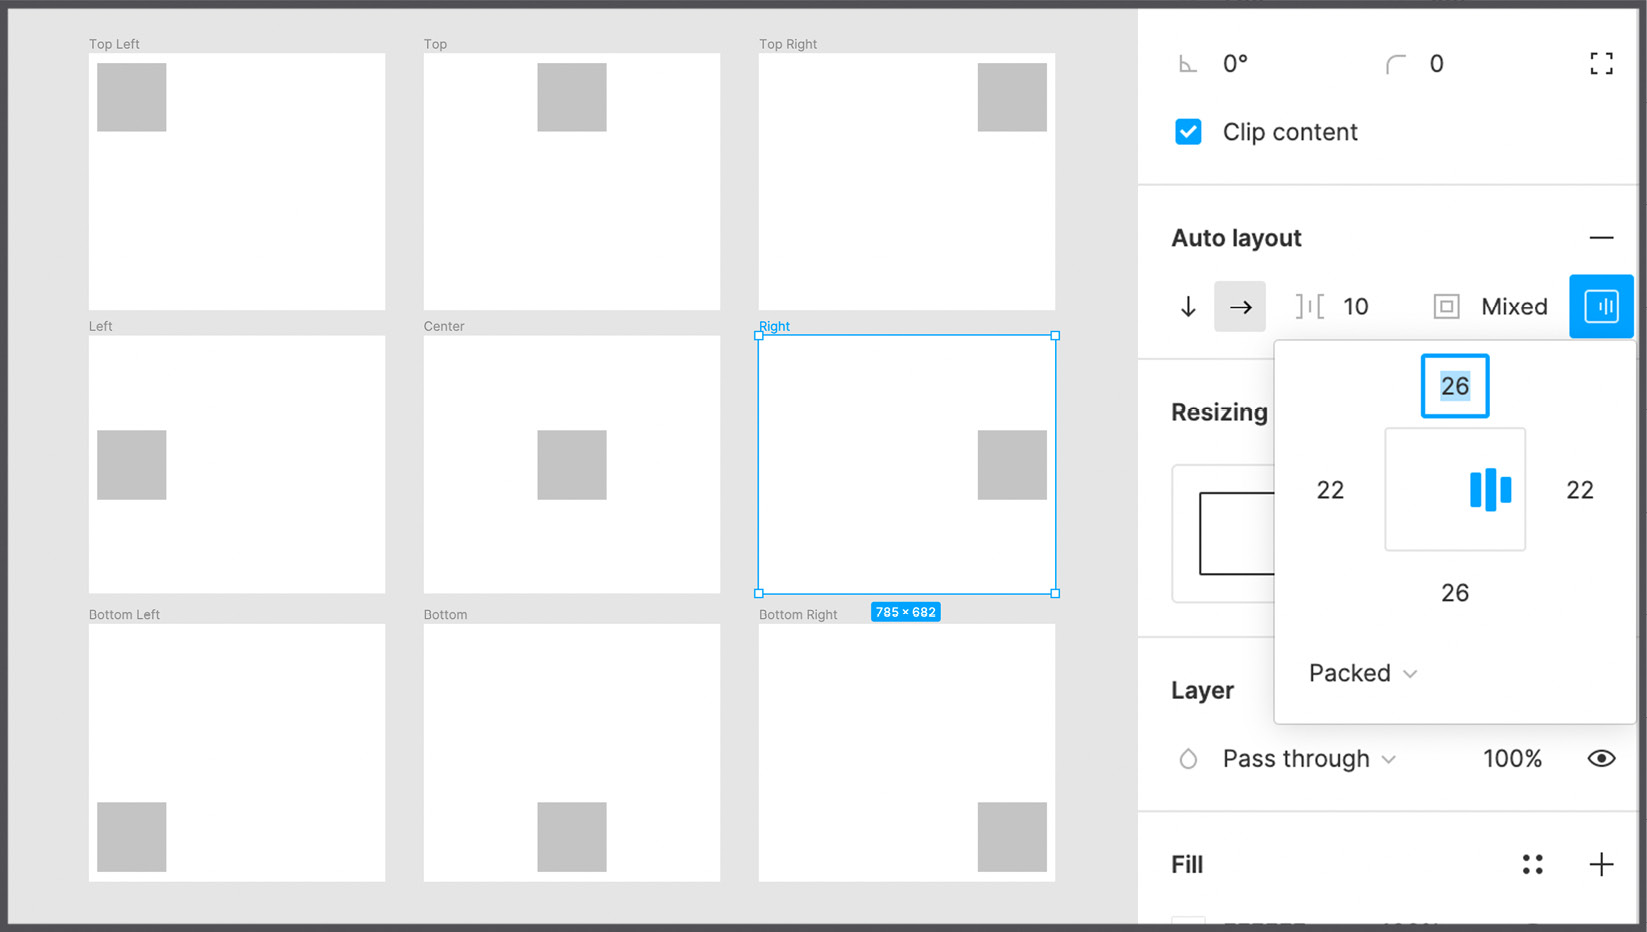
Task: Click the layer opacity 100% field
Action: (1512, 759)
